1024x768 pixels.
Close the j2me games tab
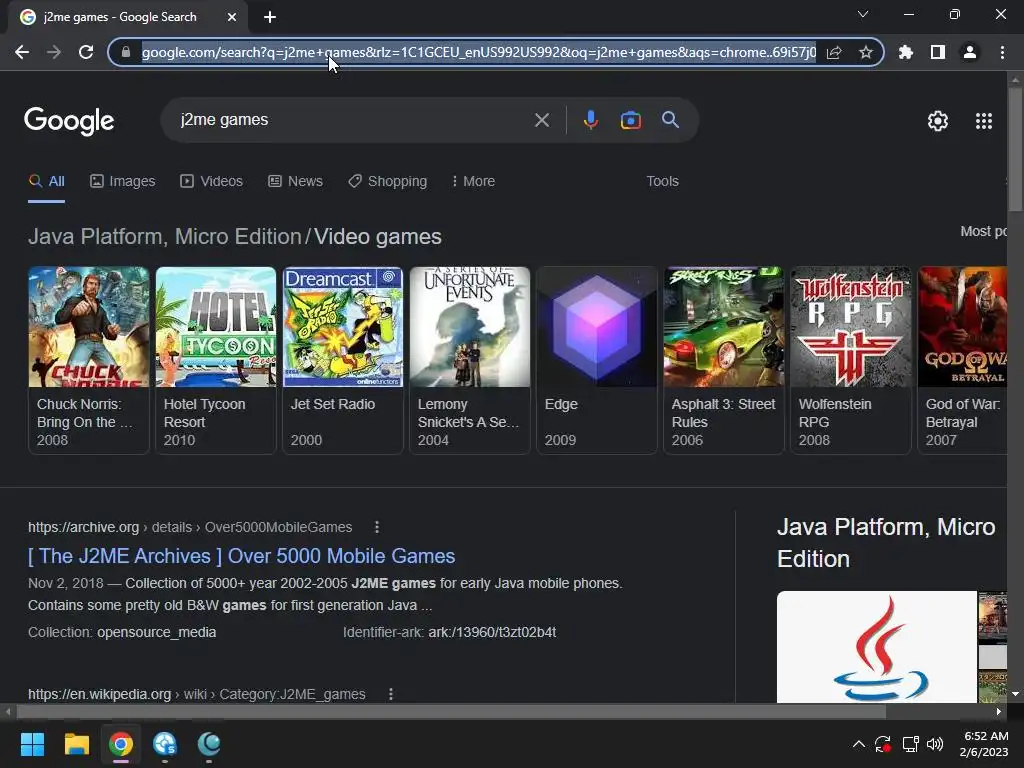[x=232, y=17]
